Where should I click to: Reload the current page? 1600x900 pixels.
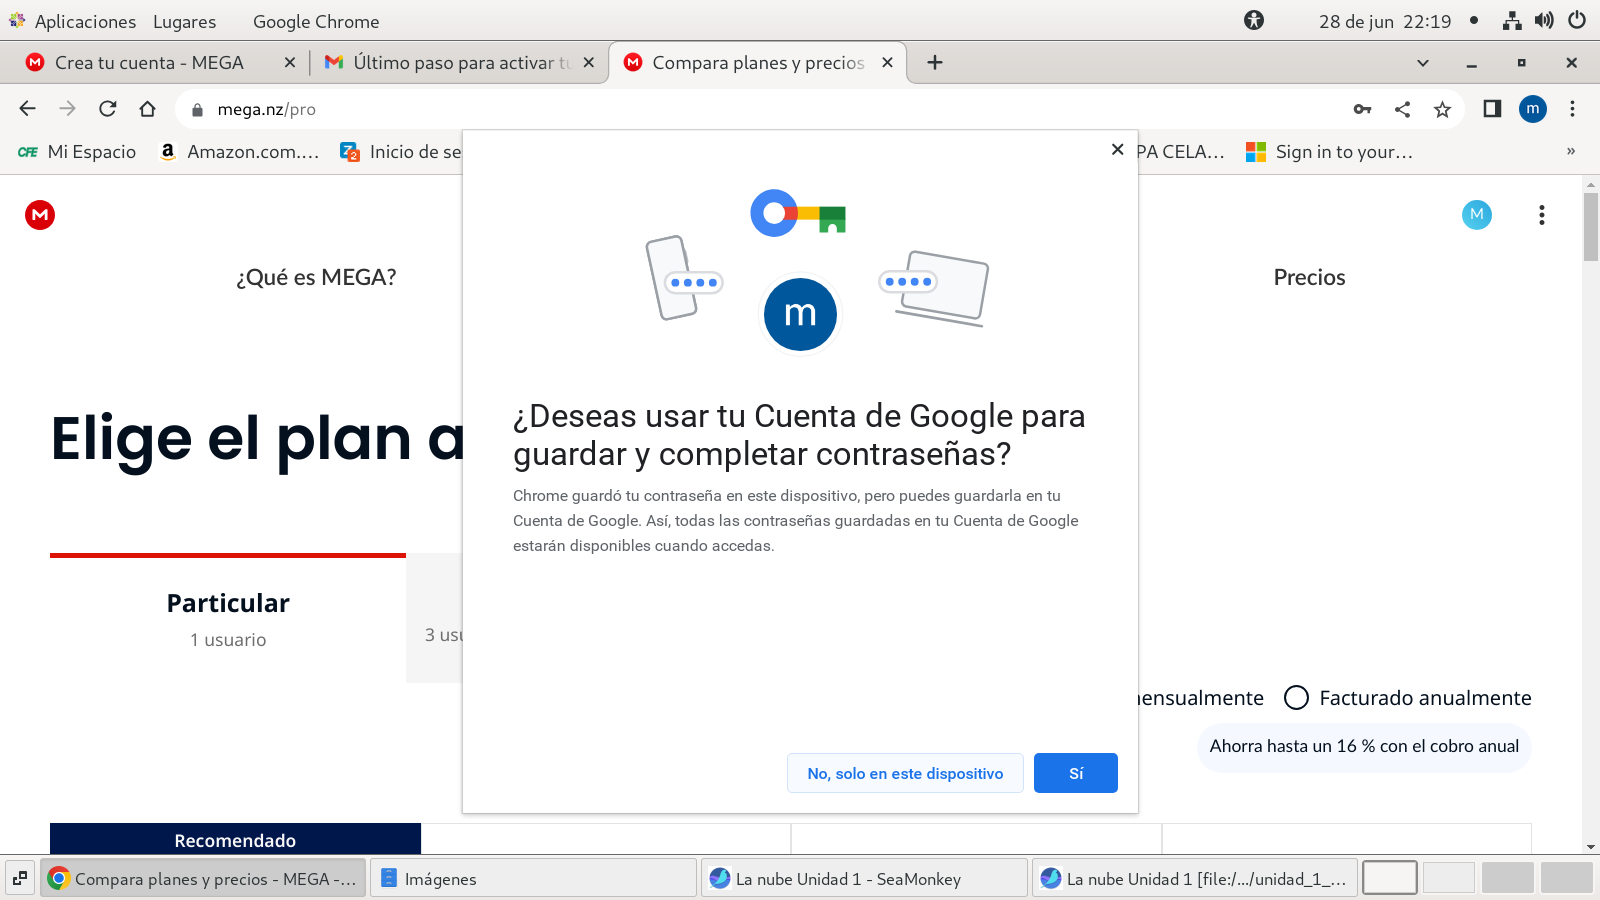point(108,109)
